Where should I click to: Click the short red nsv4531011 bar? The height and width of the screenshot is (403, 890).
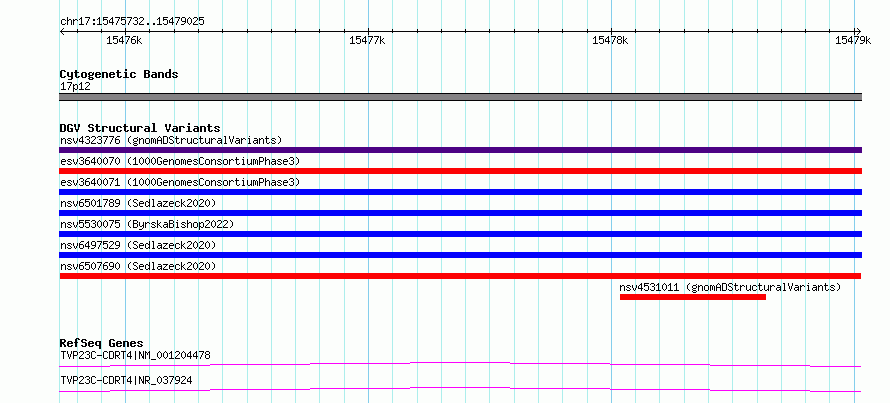pyautogui.click(x=693, y=297)
